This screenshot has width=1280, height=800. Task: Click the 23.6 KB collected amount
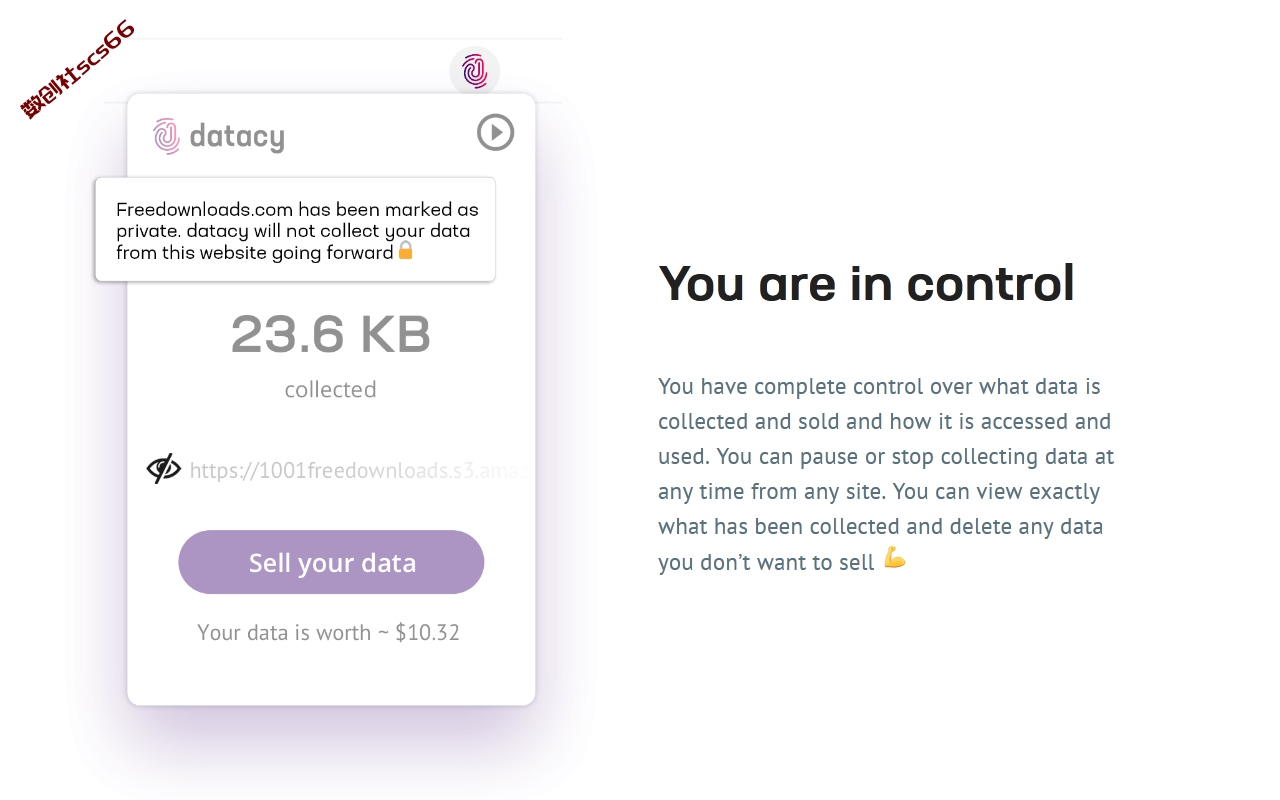331,335
